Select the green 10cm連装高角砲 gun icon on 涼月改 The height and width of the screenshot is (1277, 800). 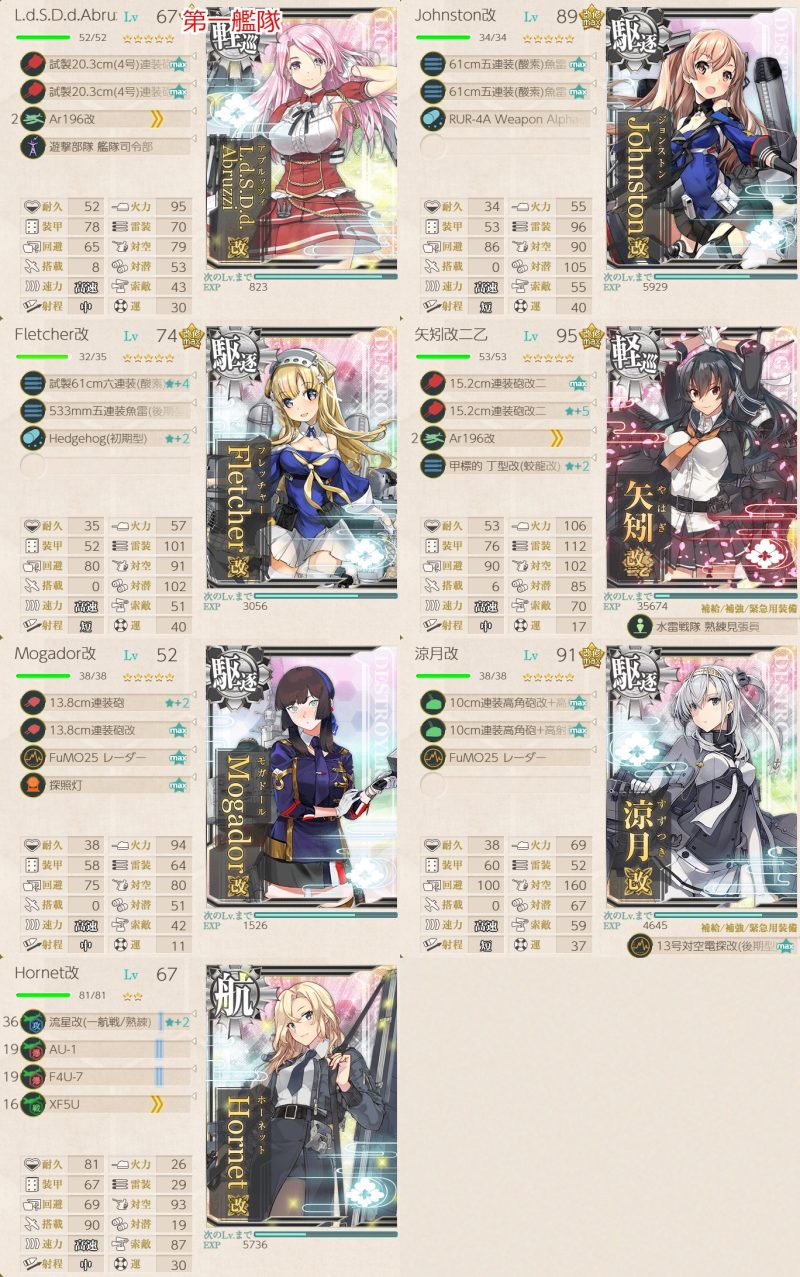[432, 703]
